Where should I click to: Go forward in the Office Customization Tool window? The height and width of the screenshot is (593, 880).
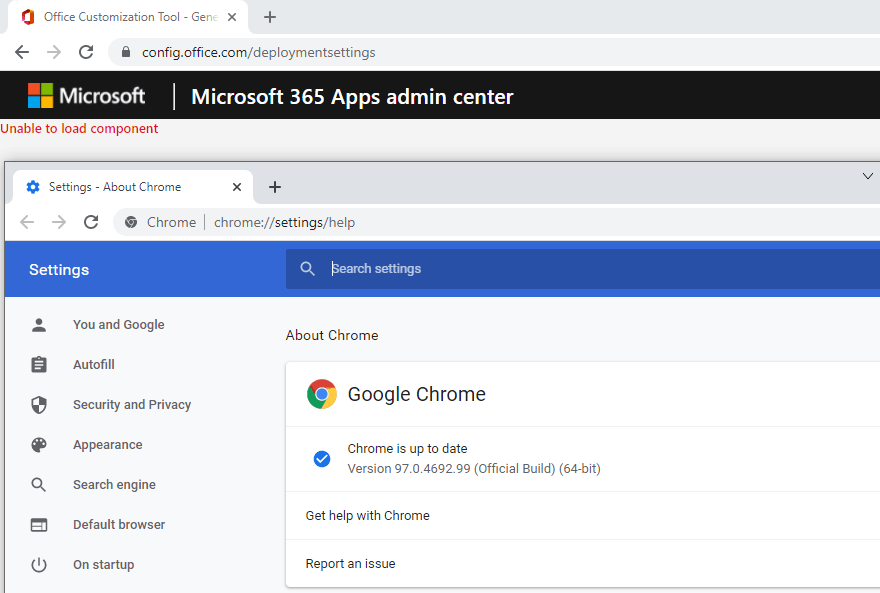click(x=54, y=52)
